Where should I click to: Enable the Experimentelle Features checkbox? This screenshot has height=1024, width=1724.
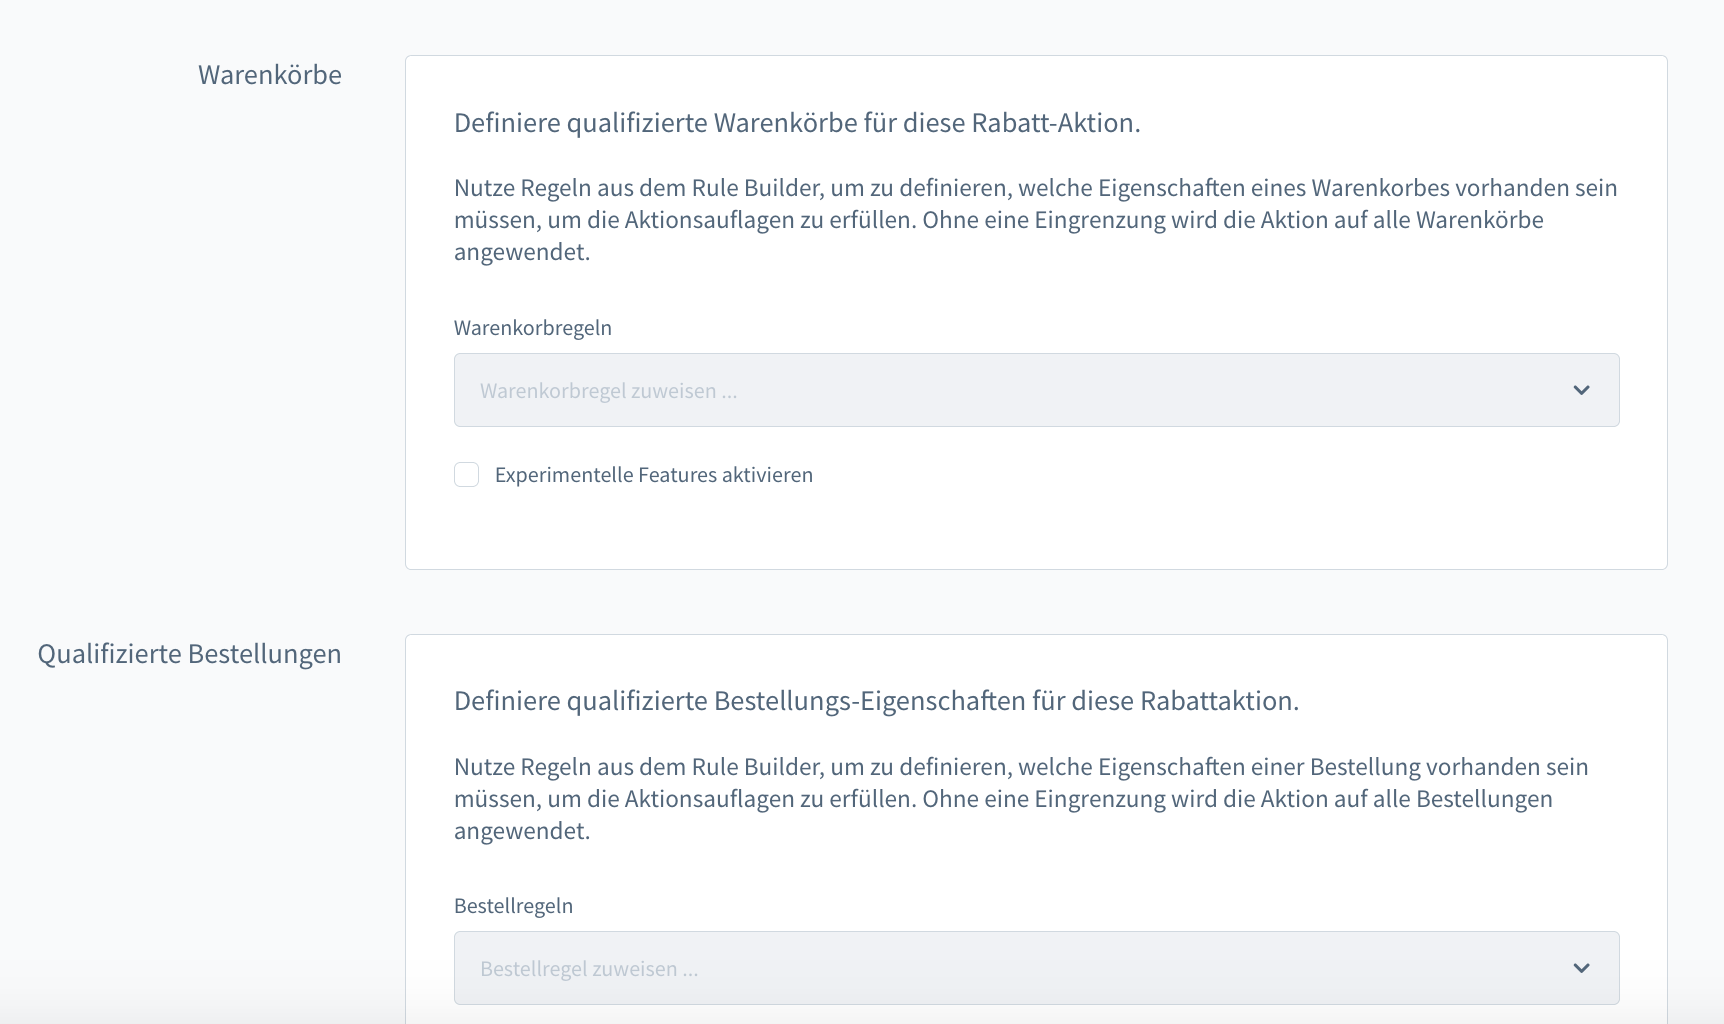point(467,475)
